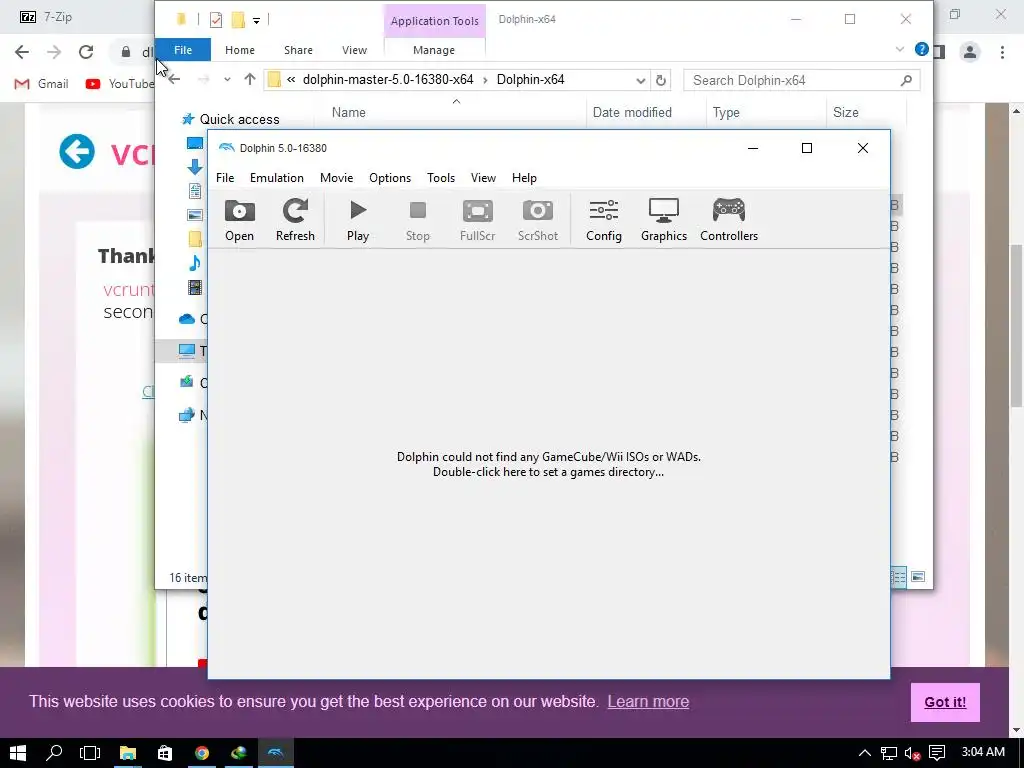Image resolution: width=1024 pixels, height=768 pixels.
Task: Open Chrome's three-dot menu
Action: pos(1002,52)
